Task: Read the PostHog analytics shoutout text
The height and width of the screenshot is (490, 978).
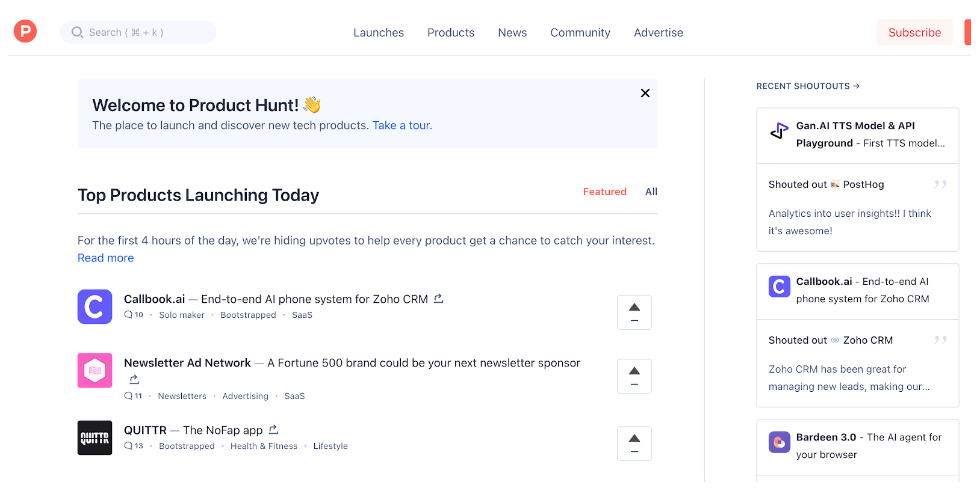Action: pos(850,222)
